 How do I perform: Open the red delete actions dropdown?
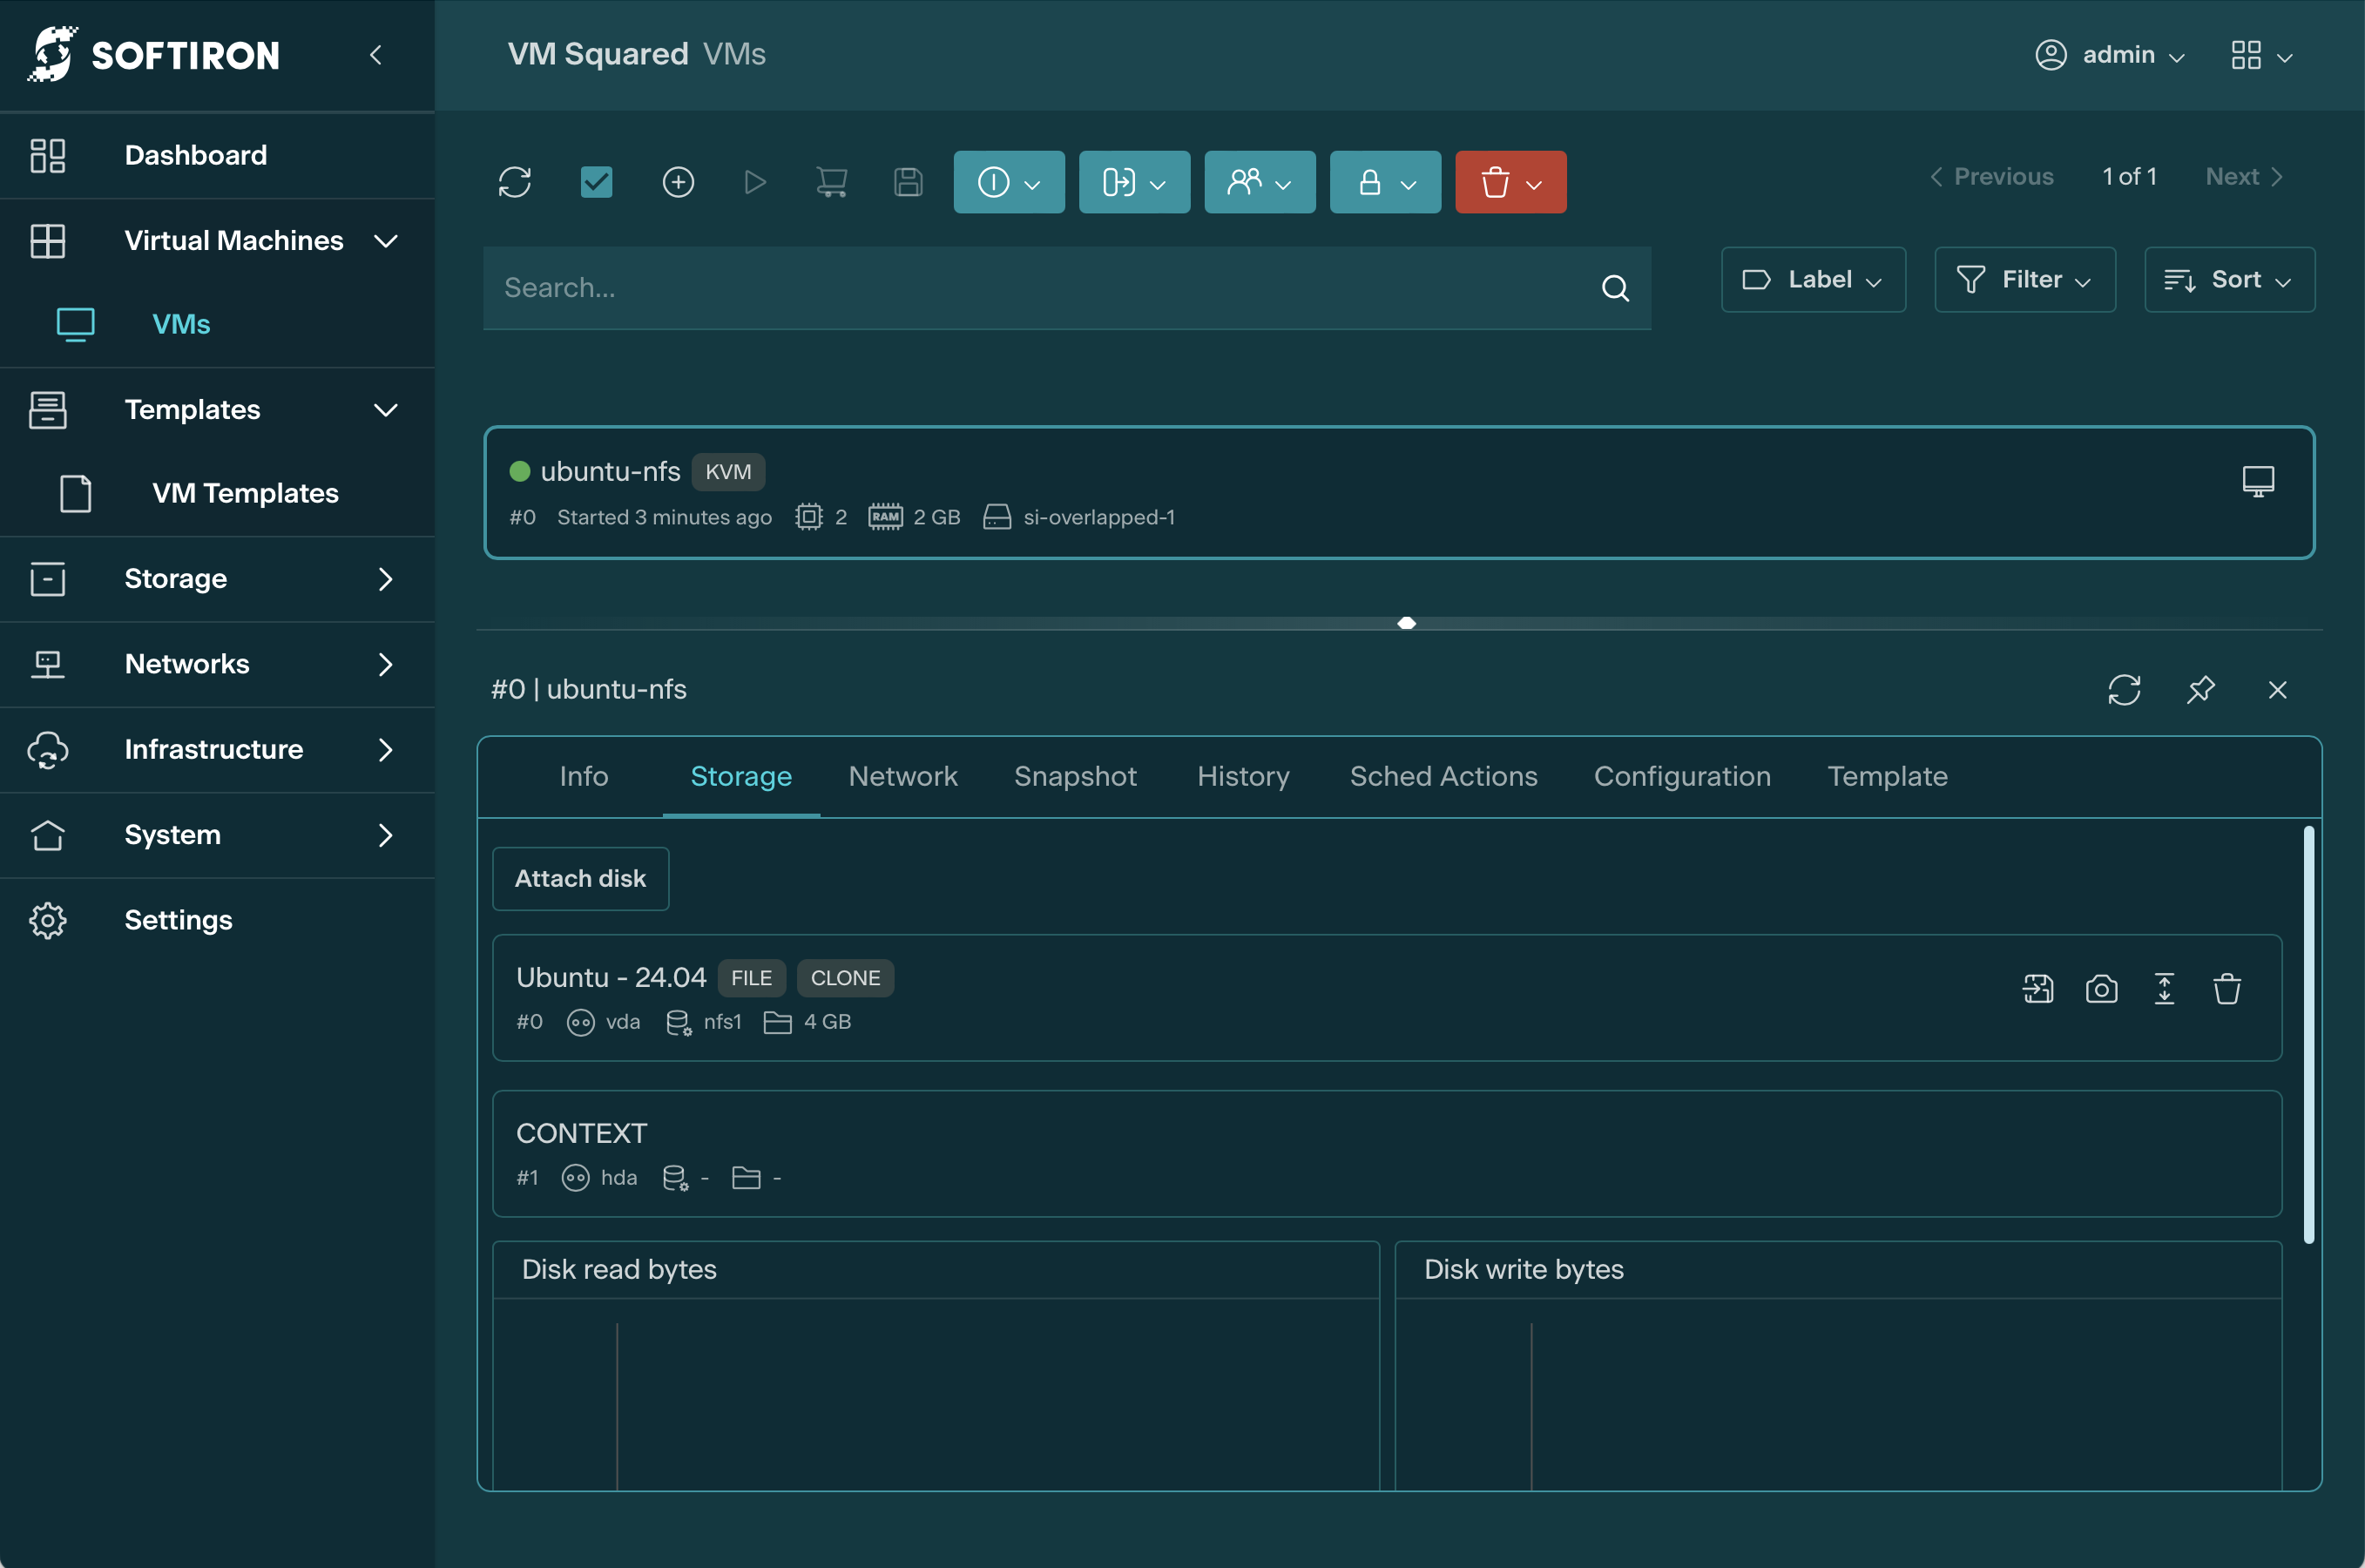point(1510,182)
